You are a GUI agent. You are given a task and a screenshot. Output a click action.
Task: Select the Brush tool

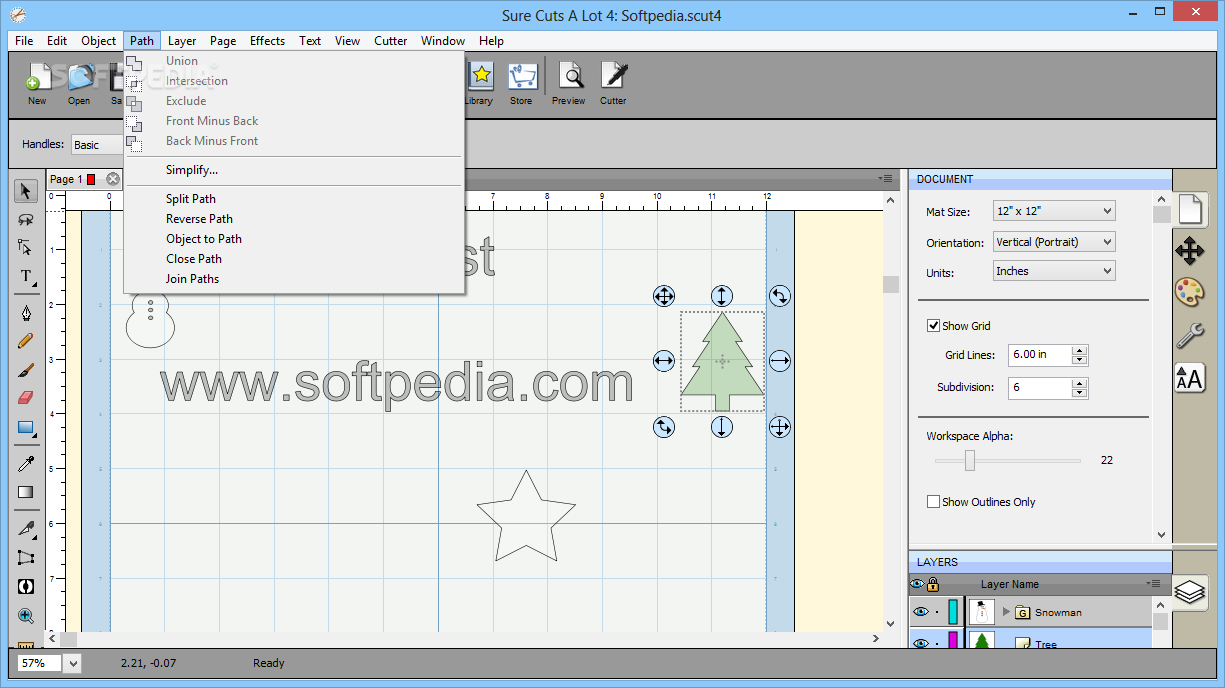pos(26,370)
